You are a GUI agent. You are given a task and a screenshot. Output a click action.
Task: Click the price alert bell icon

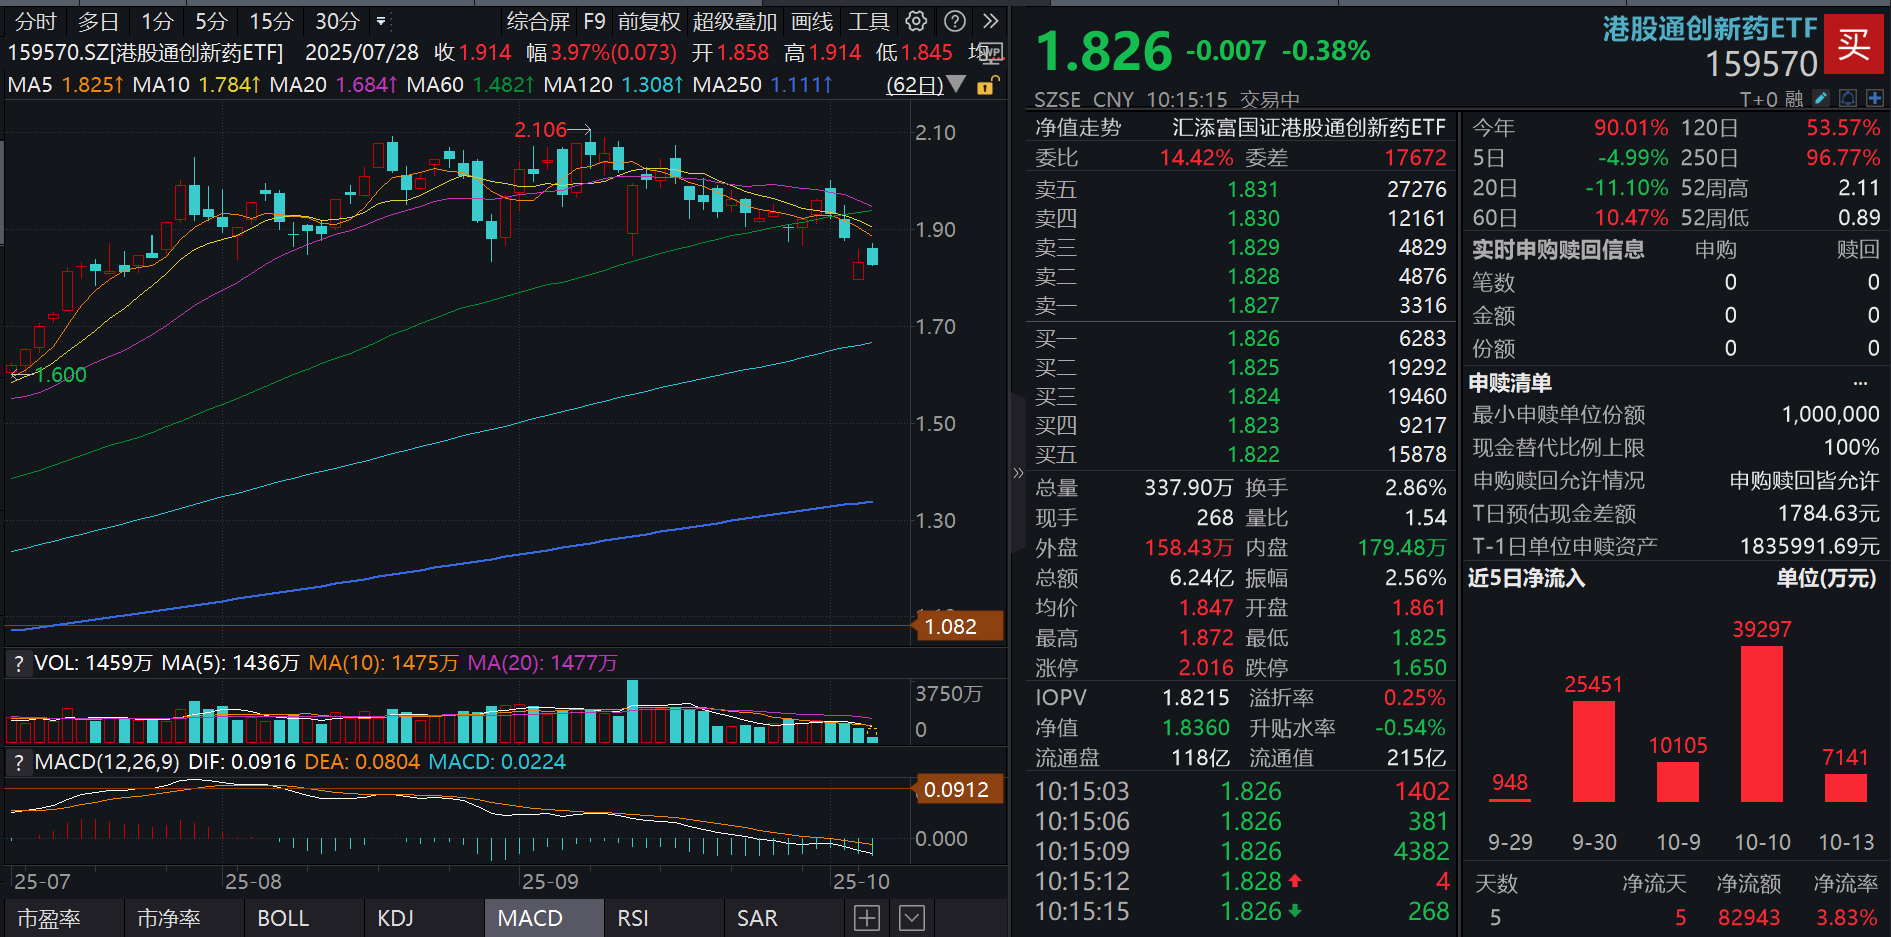(x=1848, y=98)
